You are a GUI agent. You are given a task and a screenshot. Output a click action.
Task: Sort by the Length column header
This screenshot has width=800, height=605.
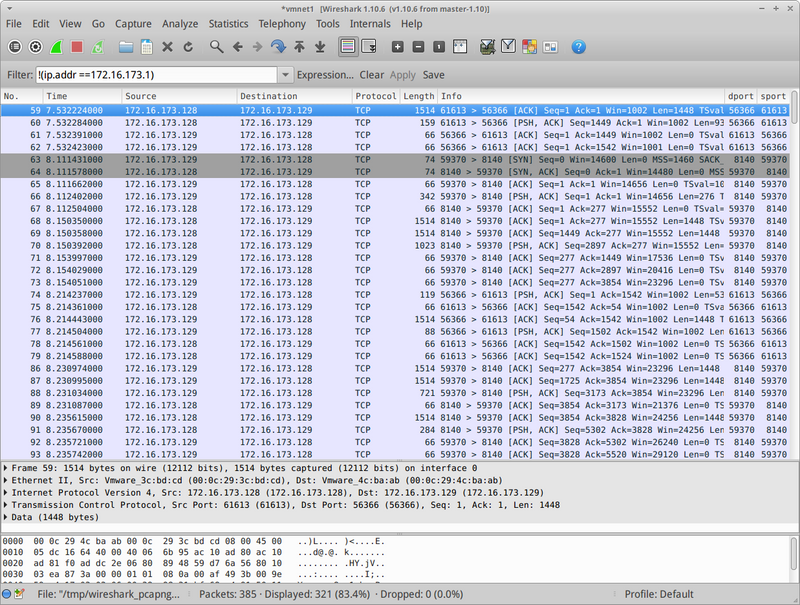click(418, 96)
